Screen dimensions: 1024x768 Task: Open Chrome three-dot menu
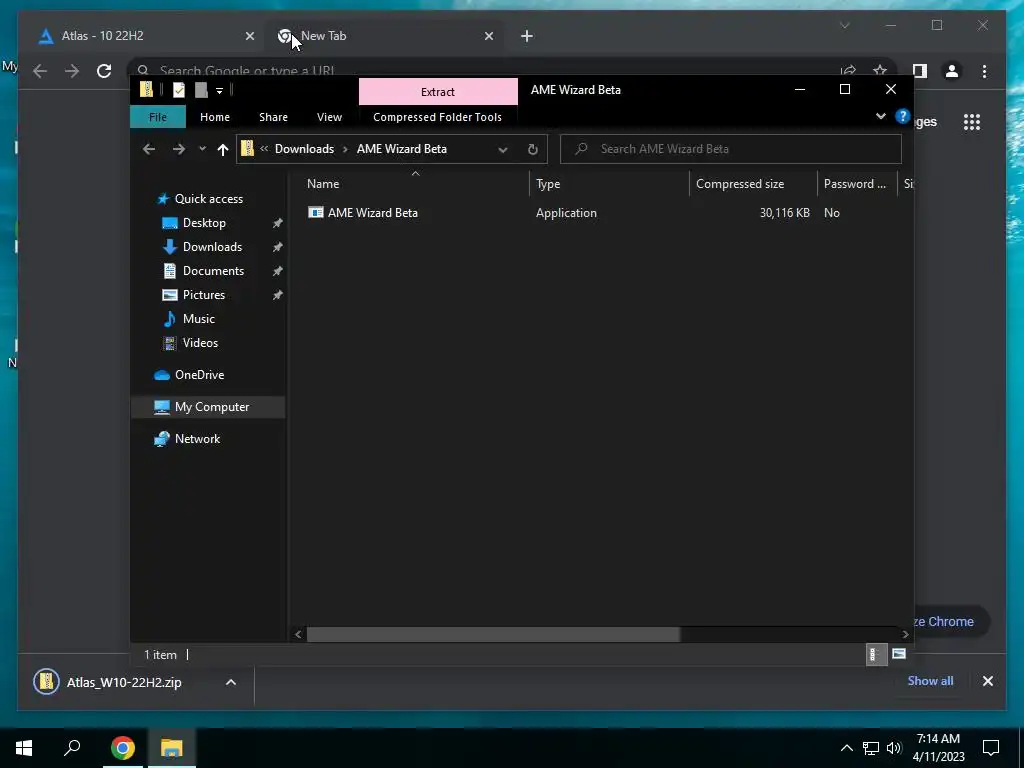click(984, 71)
